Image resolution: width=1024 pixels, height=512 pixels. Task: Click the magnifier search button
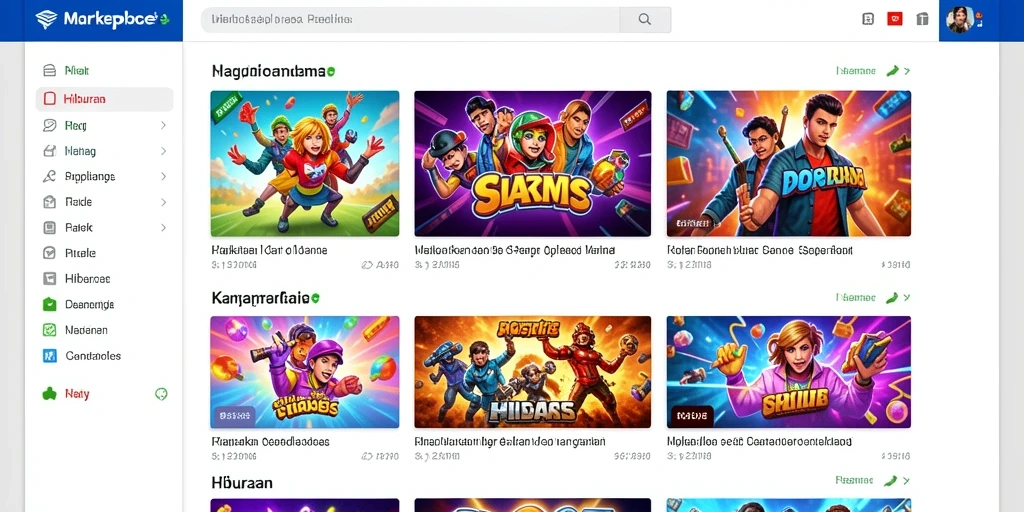click(x=645, y=20)
